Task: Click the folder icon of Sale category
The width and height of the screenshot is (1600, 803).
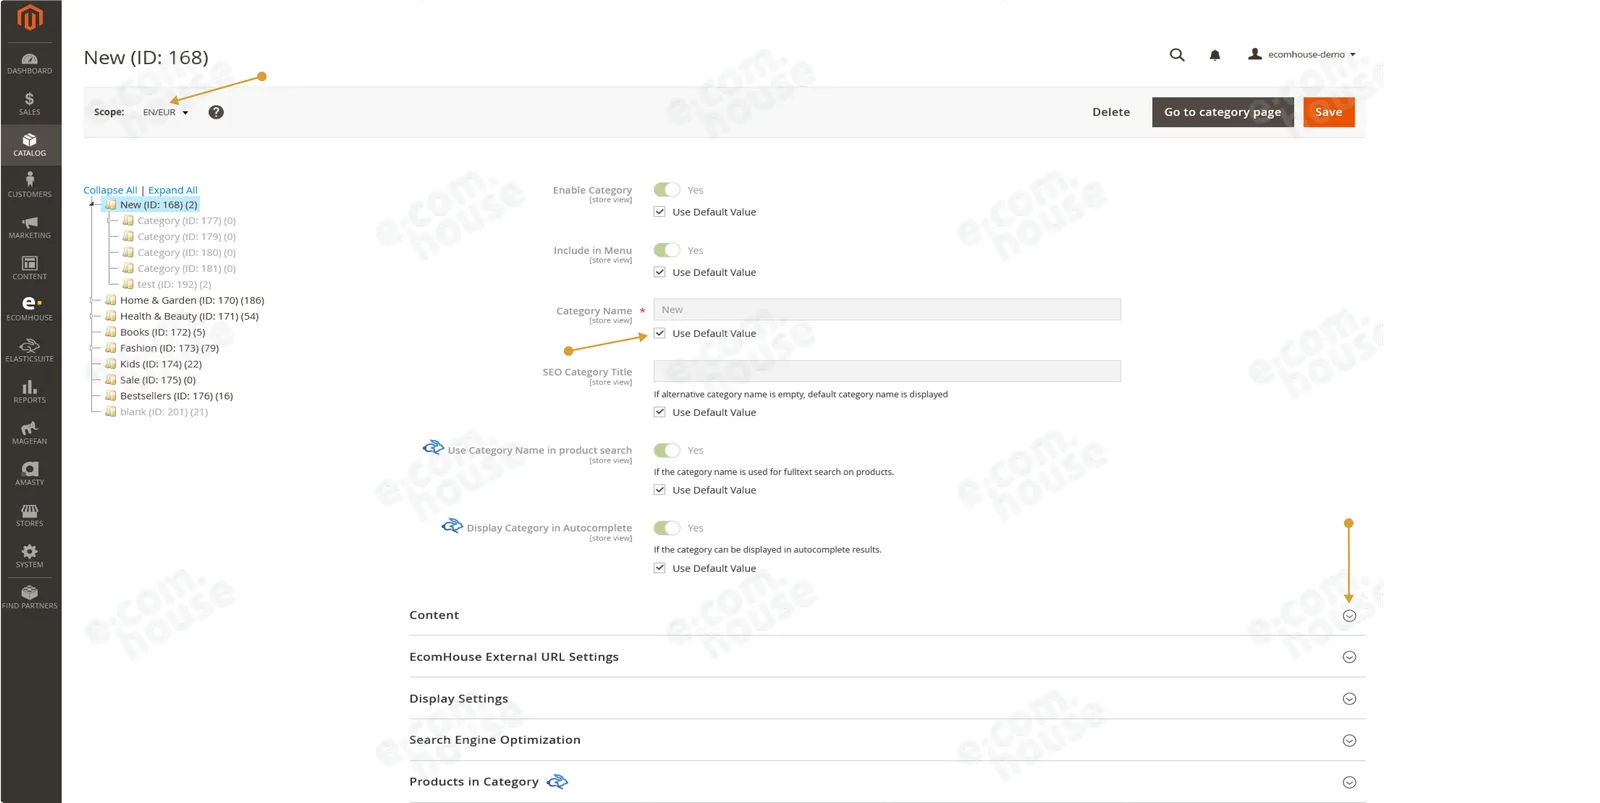Action: [111, 380]
